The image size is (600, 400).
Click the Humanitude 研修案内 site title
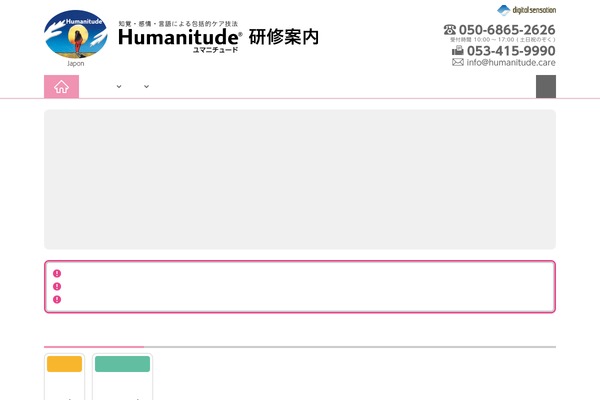pyautogui.click(x=218, y=37)
